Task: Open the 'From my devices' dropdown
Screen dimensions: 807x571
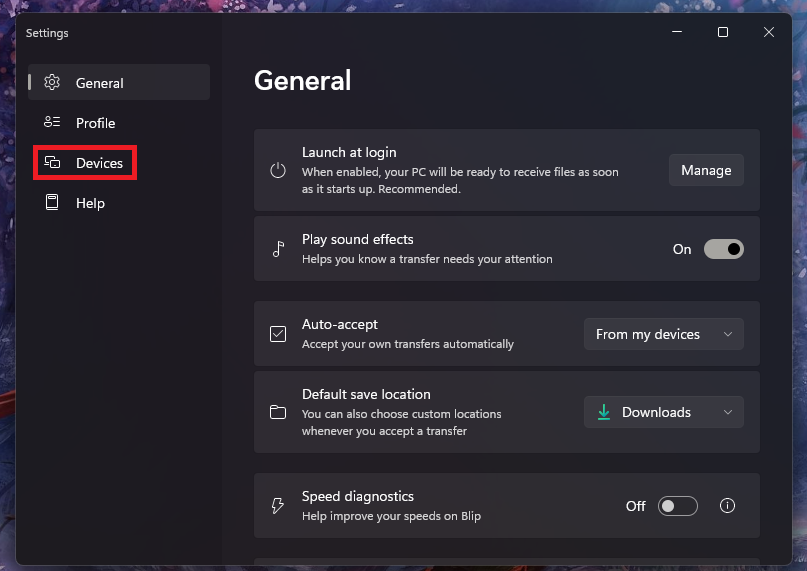Action: [x=663, y=334]
